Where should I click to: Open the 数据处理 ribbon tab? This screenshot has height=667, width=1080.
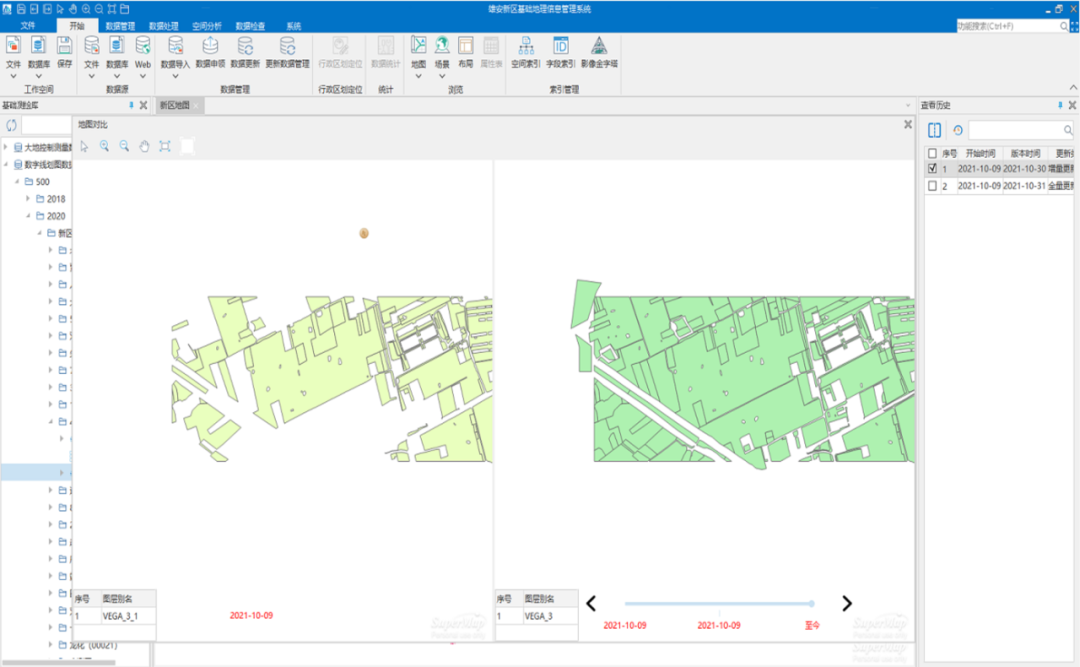(x=164, y=26)
